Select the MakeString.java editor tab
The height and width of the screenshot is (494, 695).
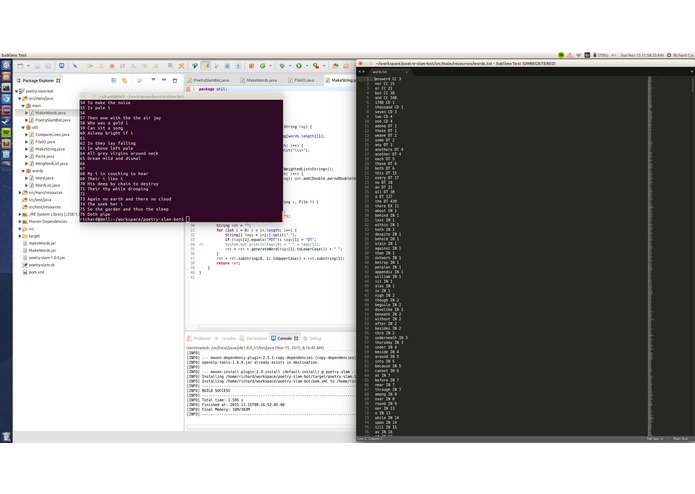click(340, 80)
